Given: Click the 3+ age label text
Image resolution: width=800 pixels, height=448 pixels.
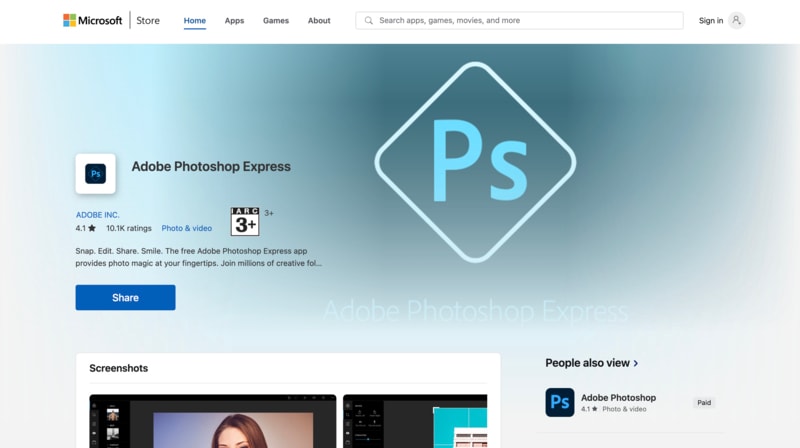Looking at the screenshot, I should click(269, 213).
